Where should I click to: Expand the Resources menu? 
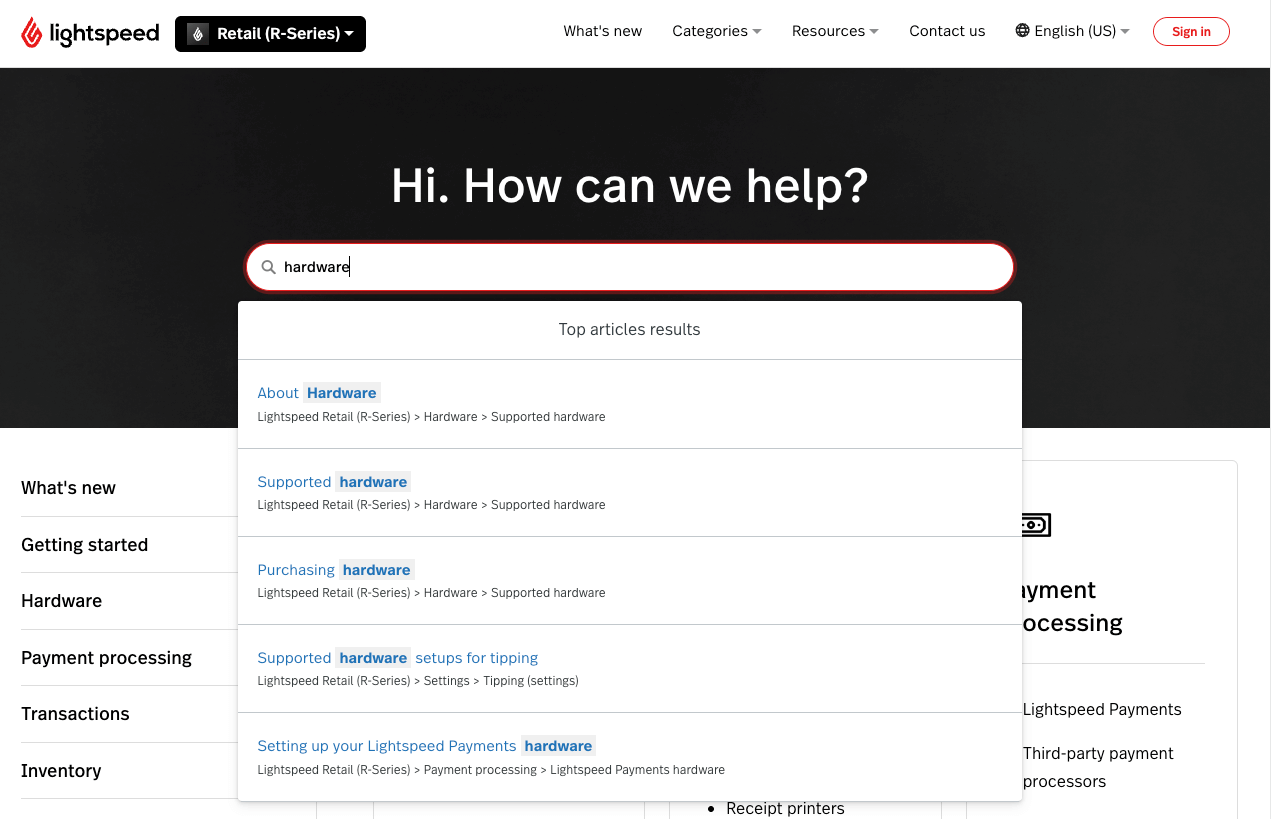click(x=834, y=31)
